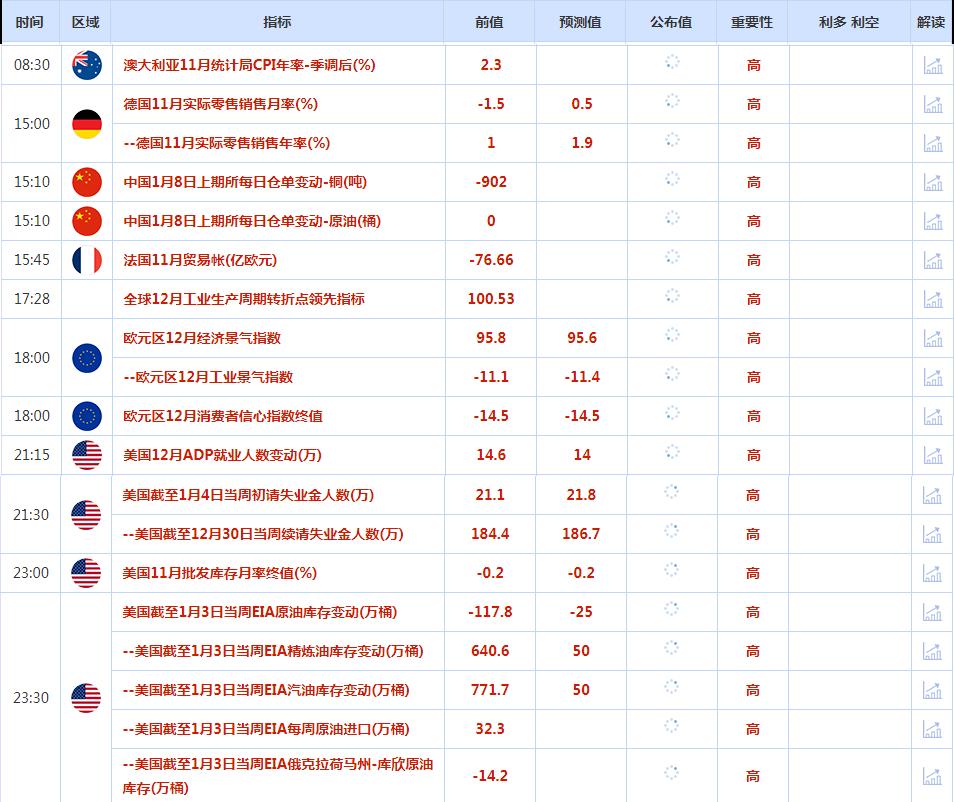
Task: Open 美国截至1月3日当周EIA原油库存变动(万桶) link
Action: pos(260,612)
